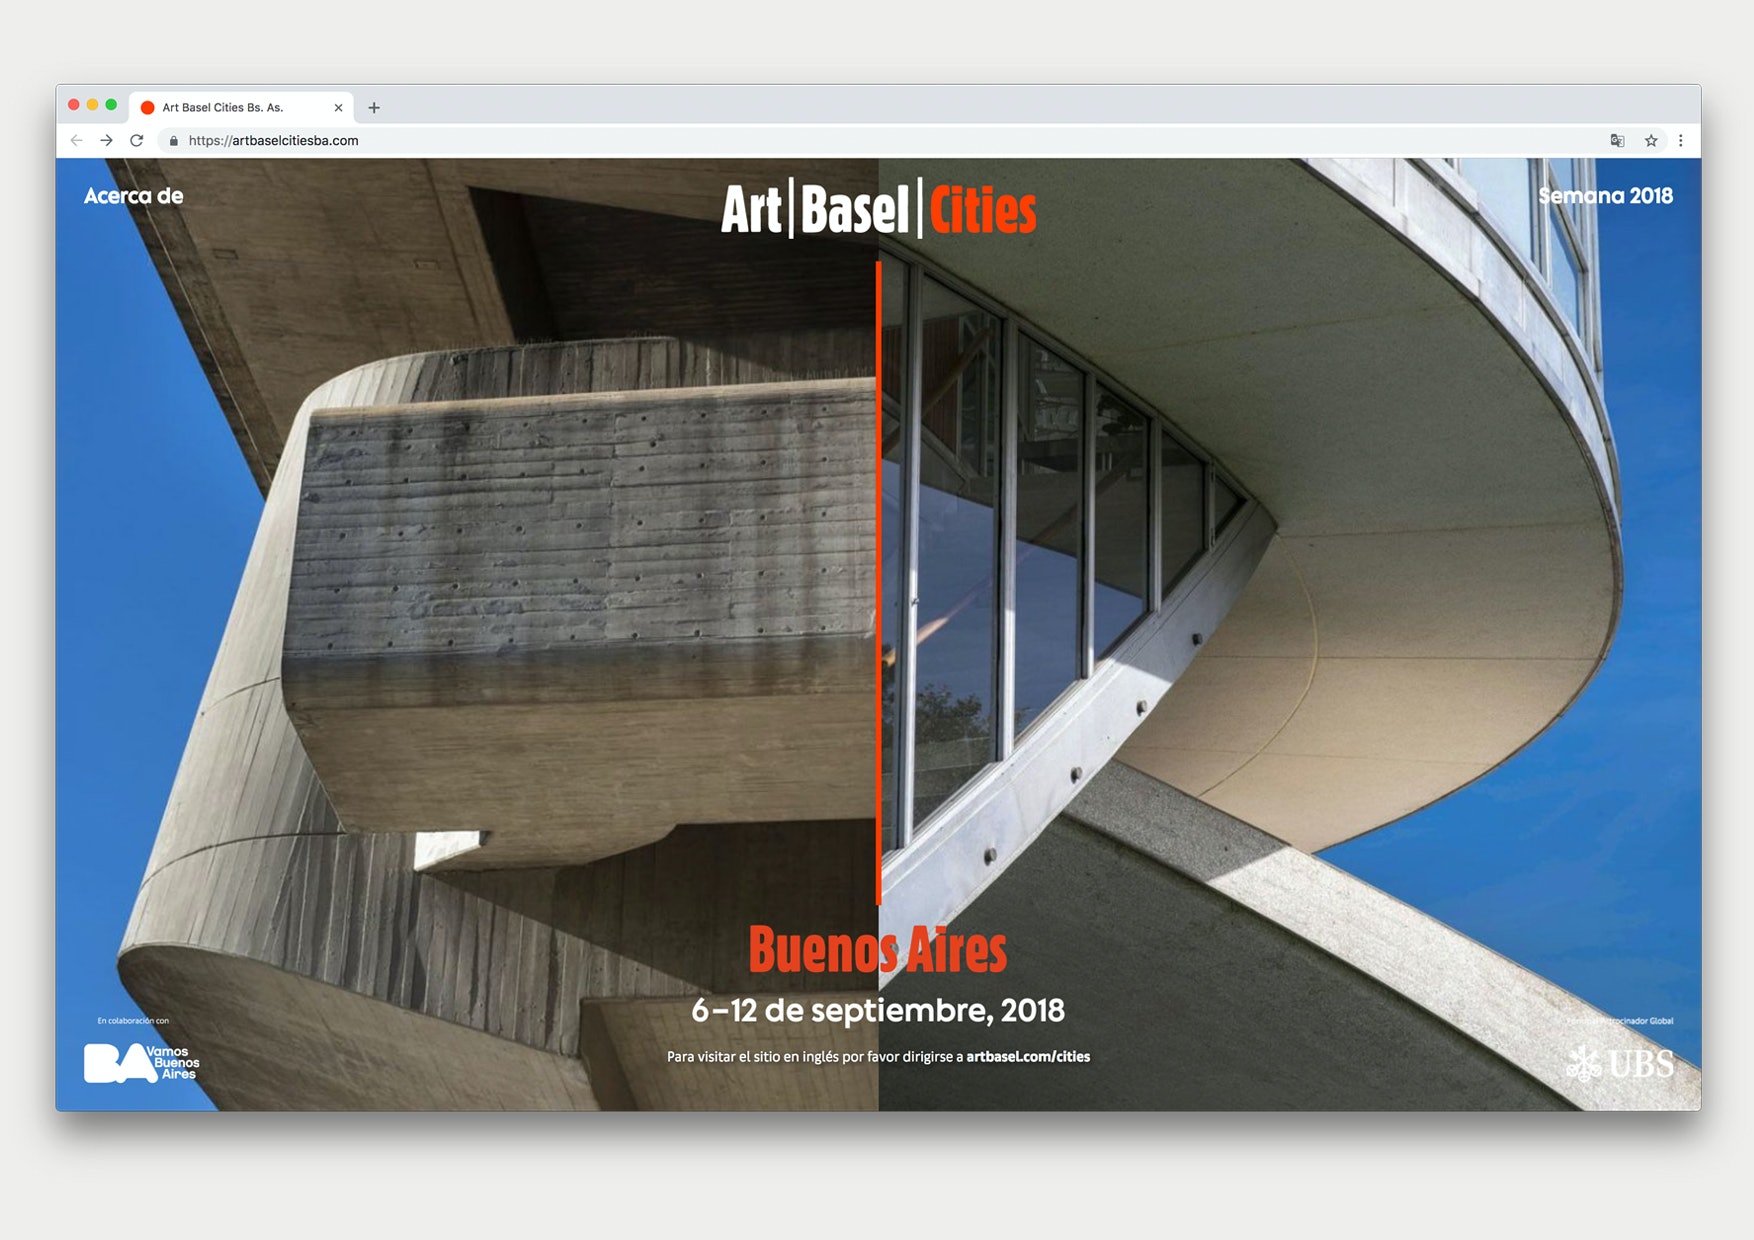This screenshot has height=1240, width=1754.
Task: Open the translate page icon
Action: pos(1617,141)
